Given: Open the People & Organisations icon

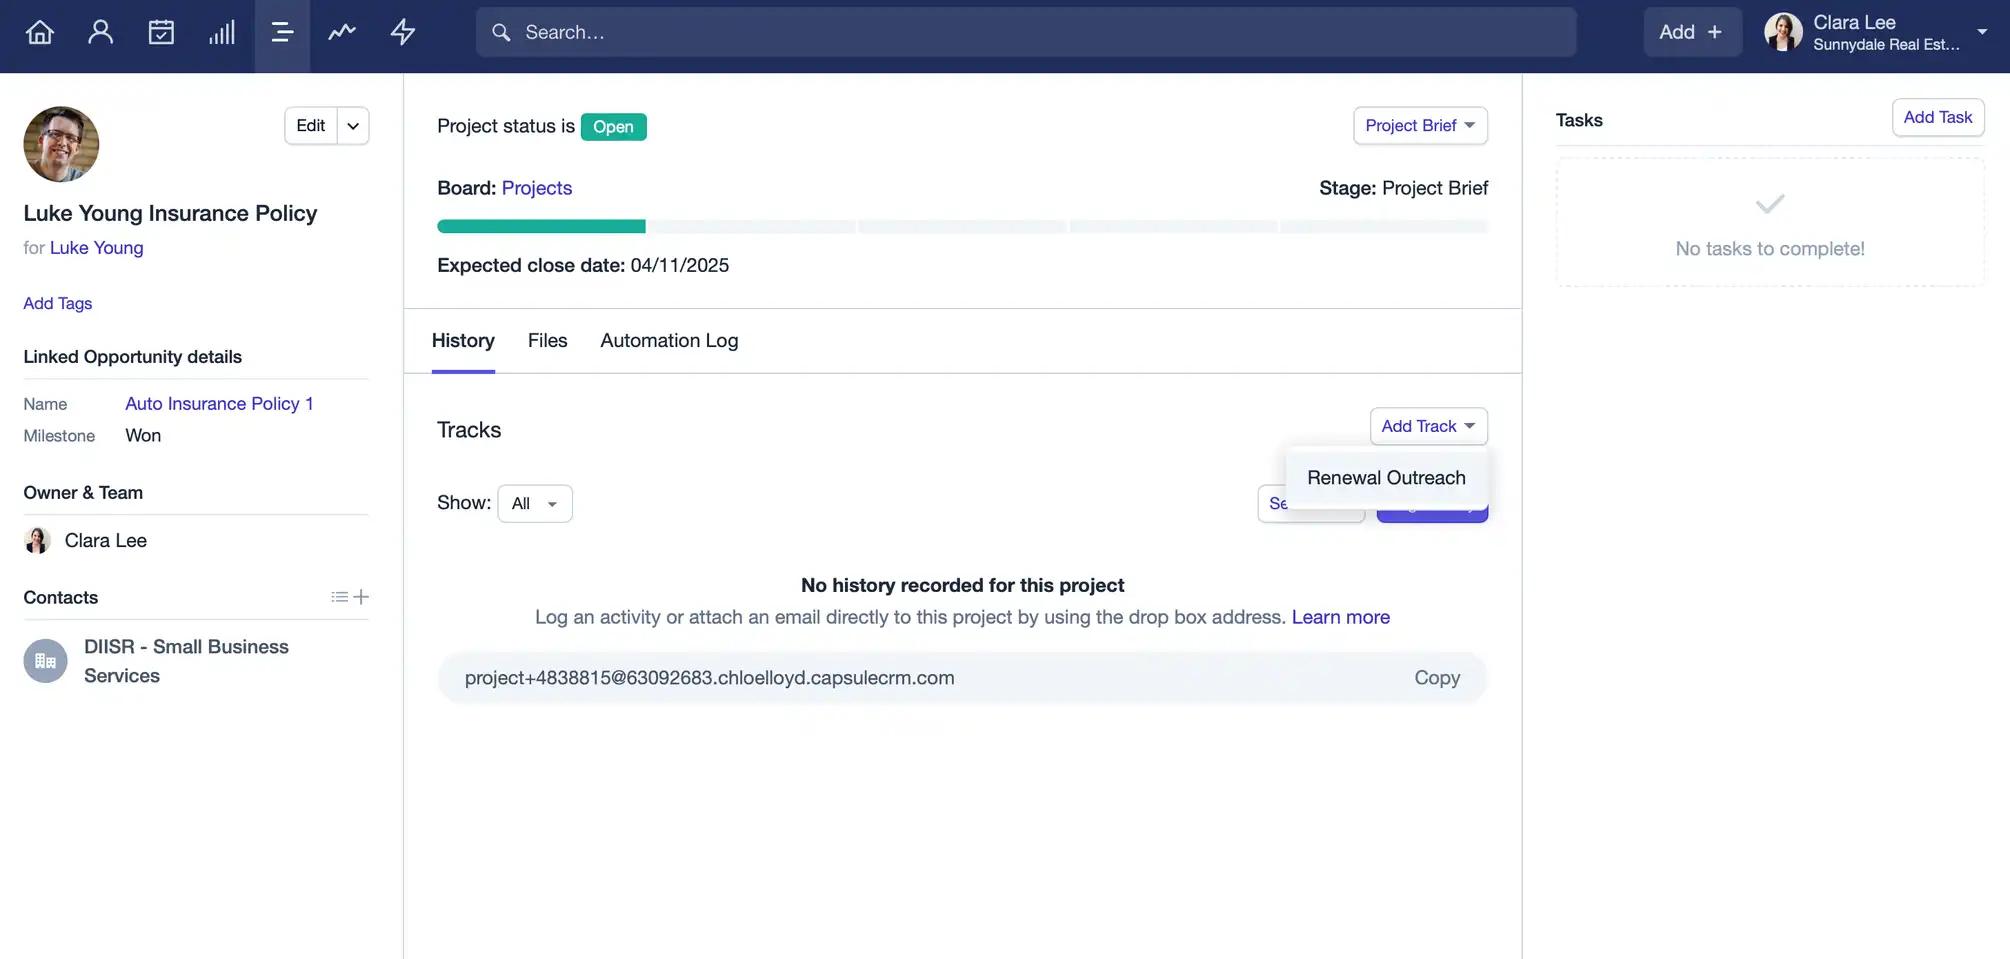Looking at the screenshot, I should click(101, 32).
